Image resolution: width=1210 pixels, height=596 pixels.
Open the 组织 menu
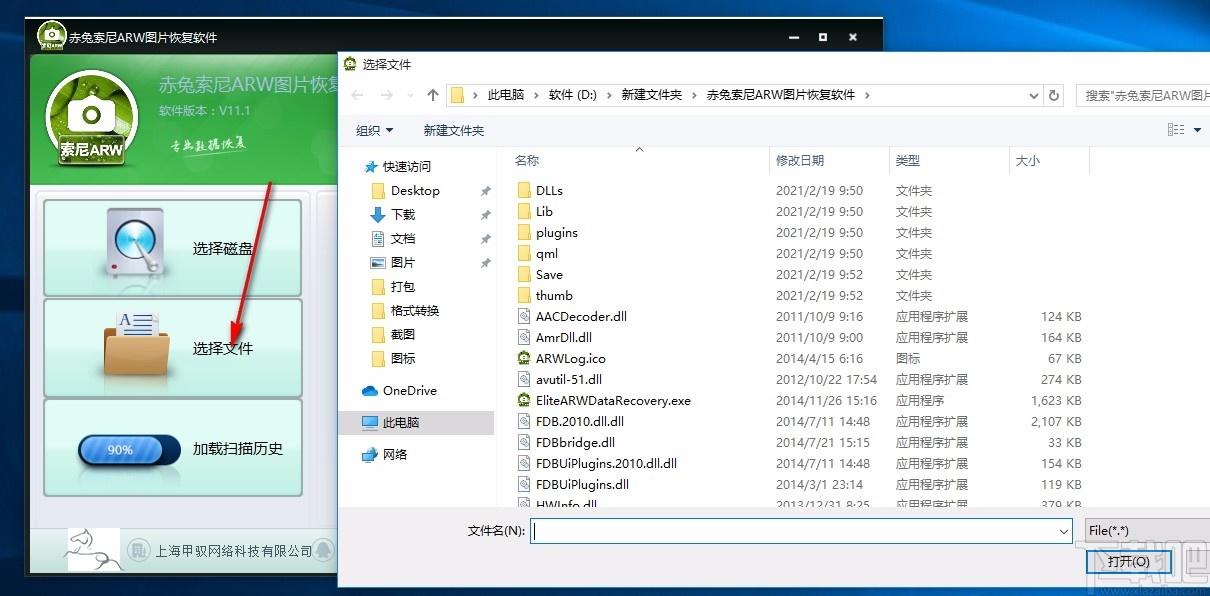pos(375,130)
